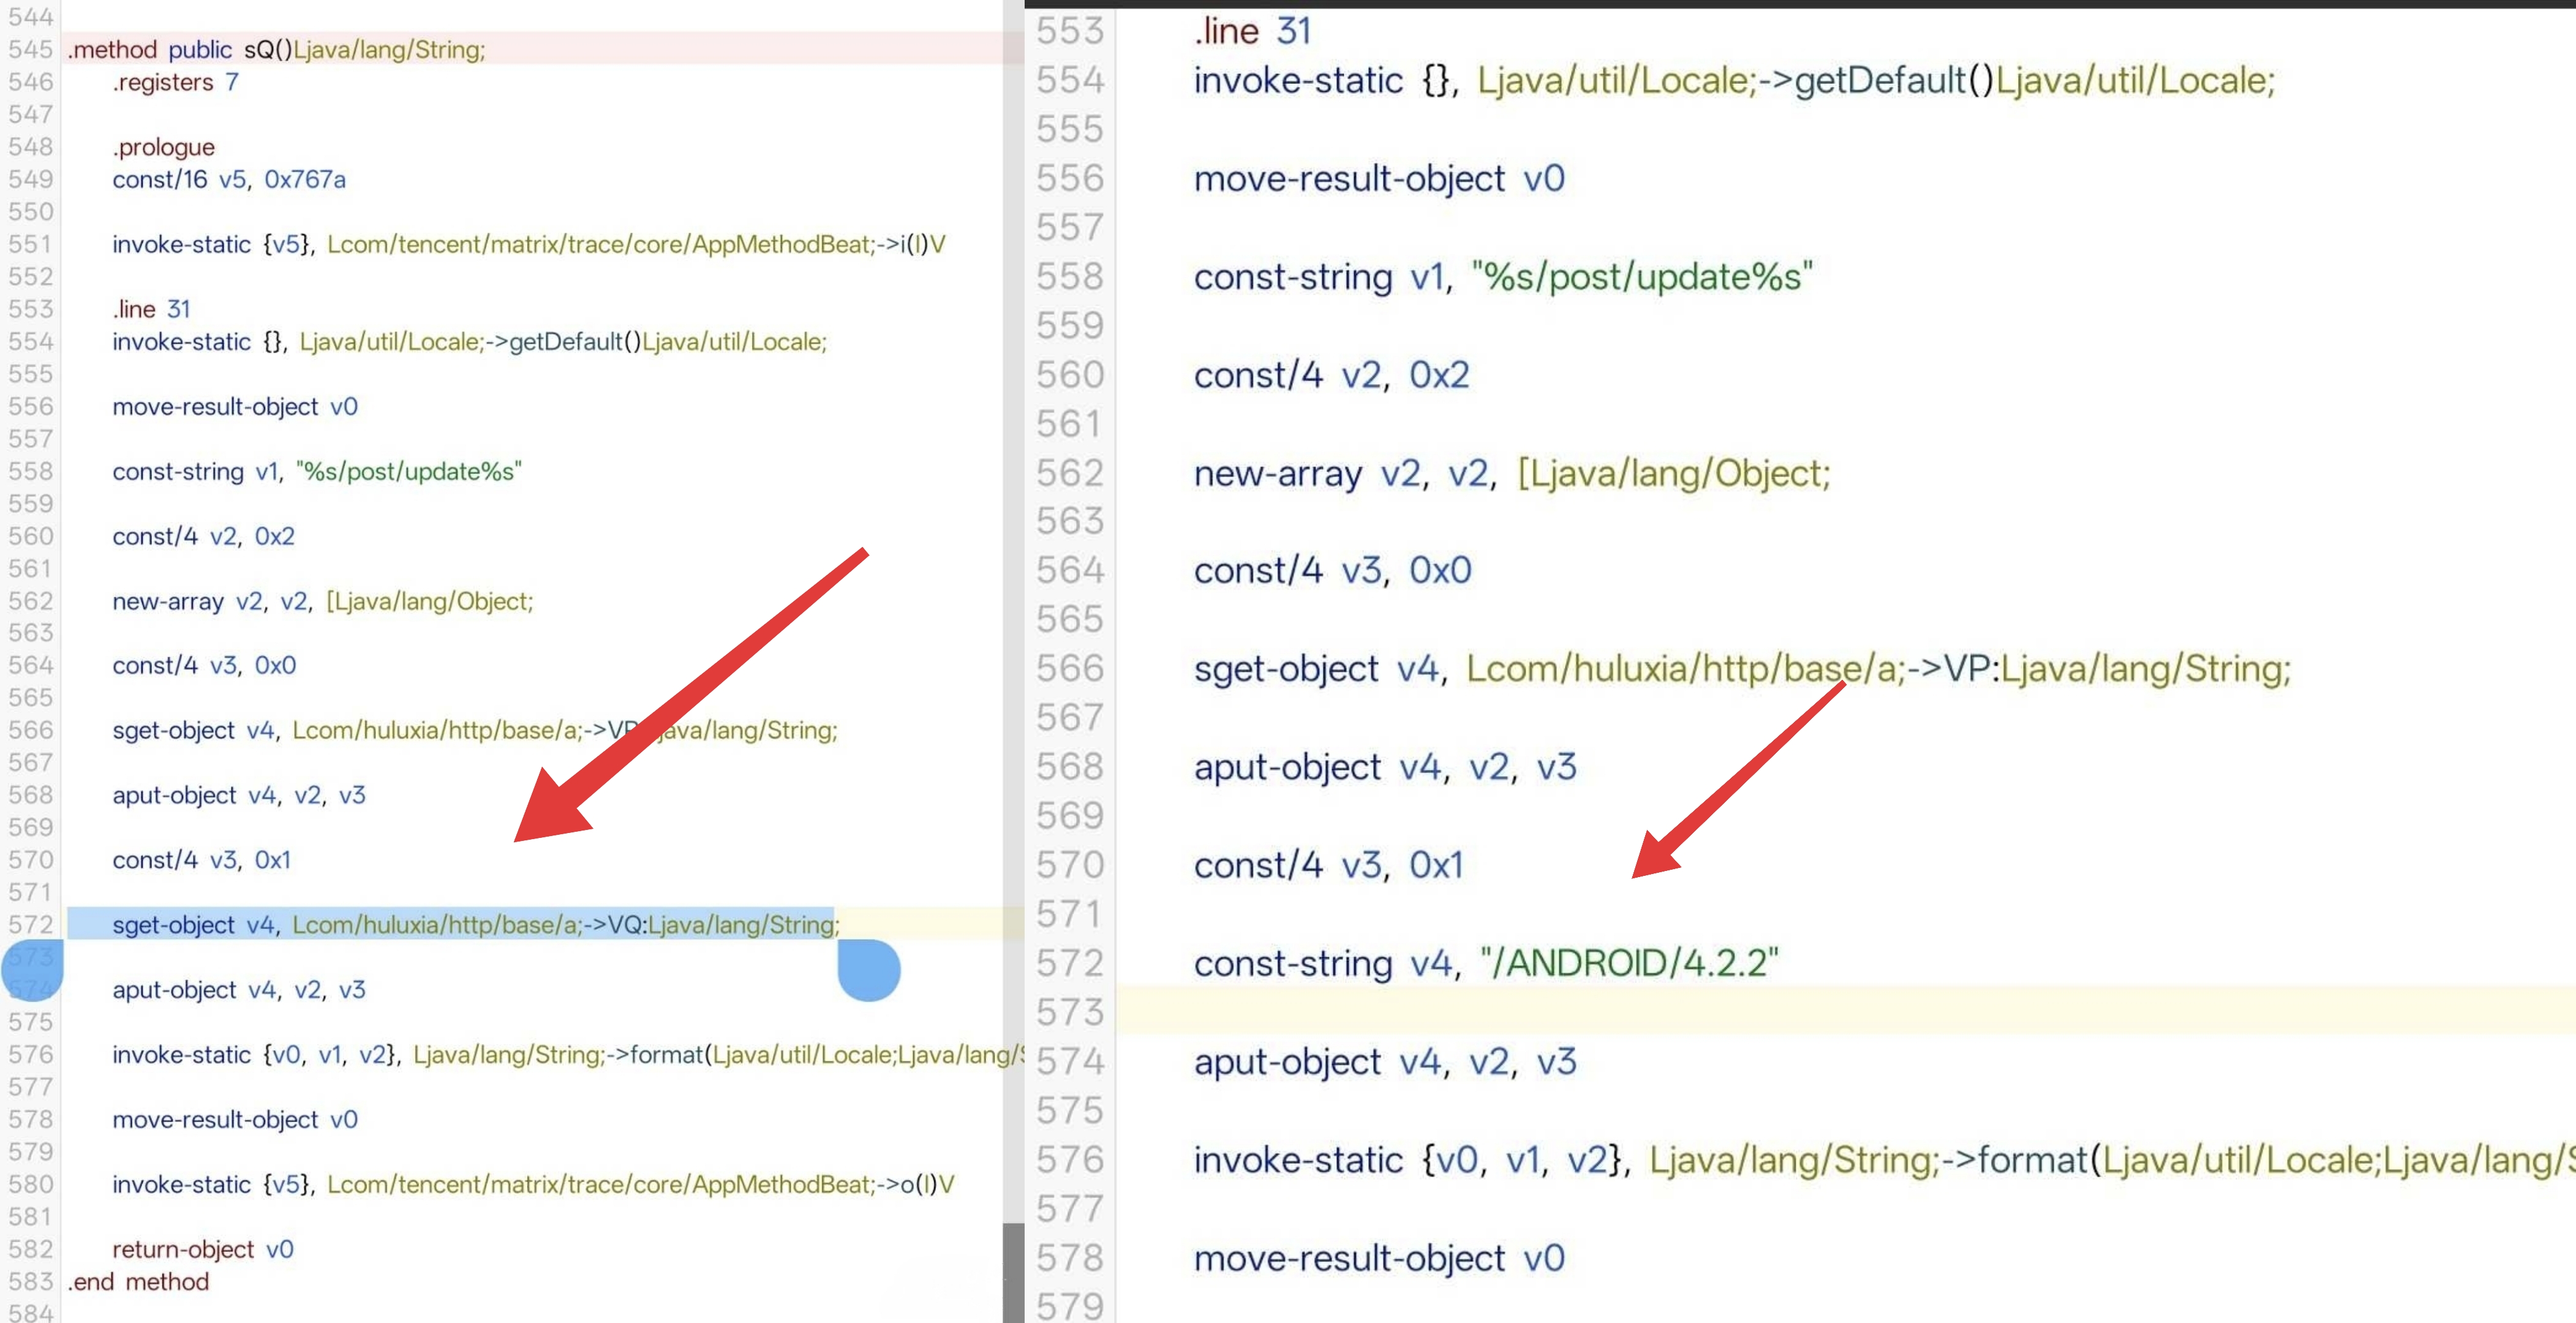Click empty highlighted line 573 in right pane
2576x1323 pixels.
pos(1800,1011)
